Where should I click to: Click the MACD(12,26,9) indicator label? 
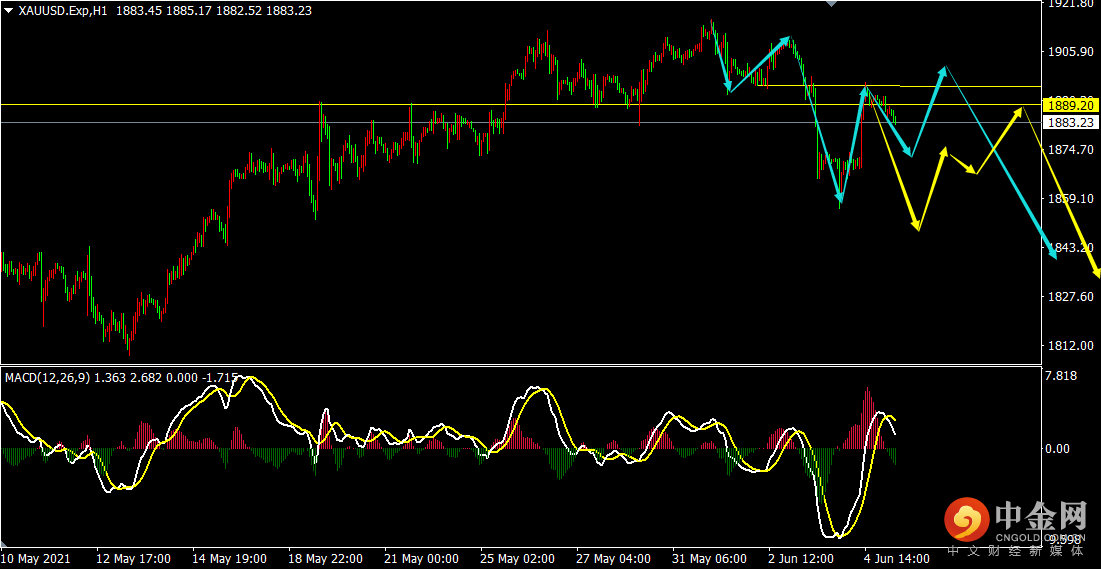pos(47,378)
